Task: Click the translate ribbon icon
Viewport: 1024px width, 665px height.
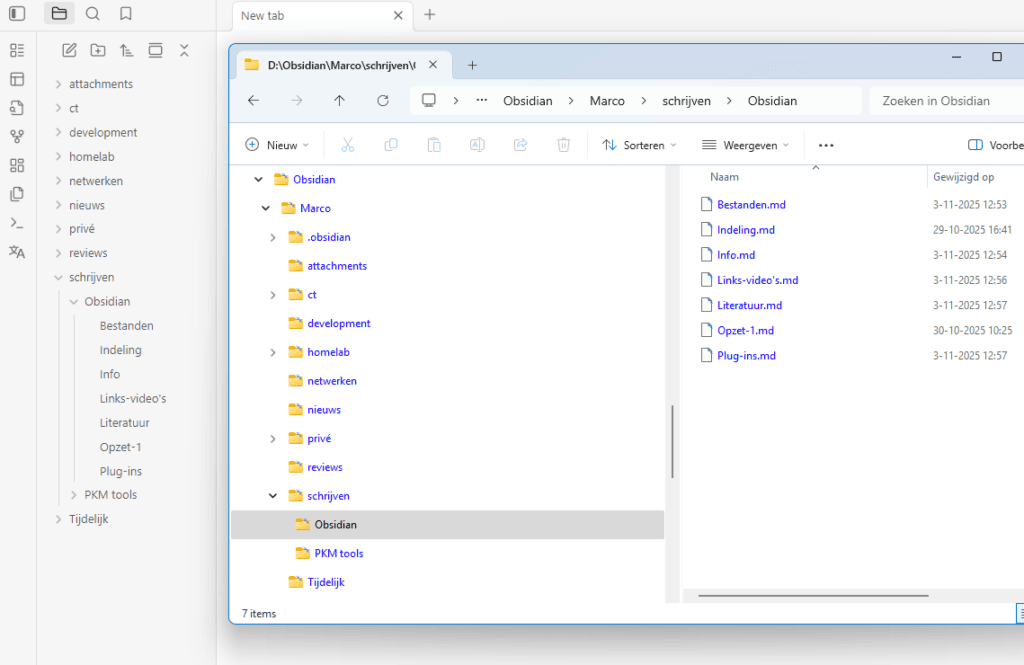Action: pos(17,251)
